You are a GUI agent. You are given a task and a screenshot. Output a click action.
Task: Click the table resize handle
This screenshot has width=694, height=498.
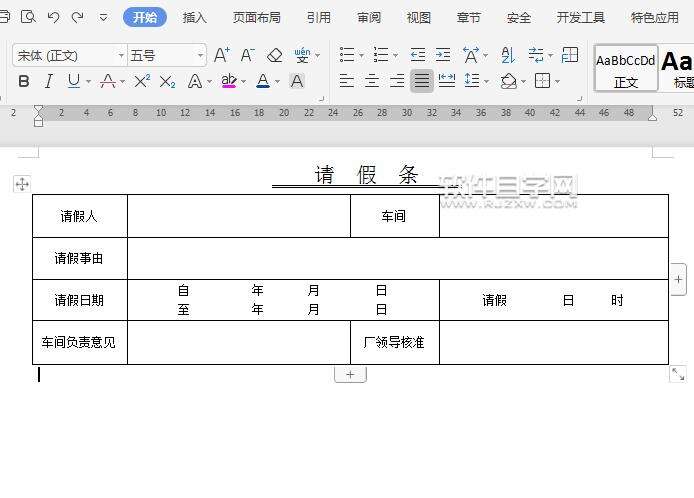[678, 374]
